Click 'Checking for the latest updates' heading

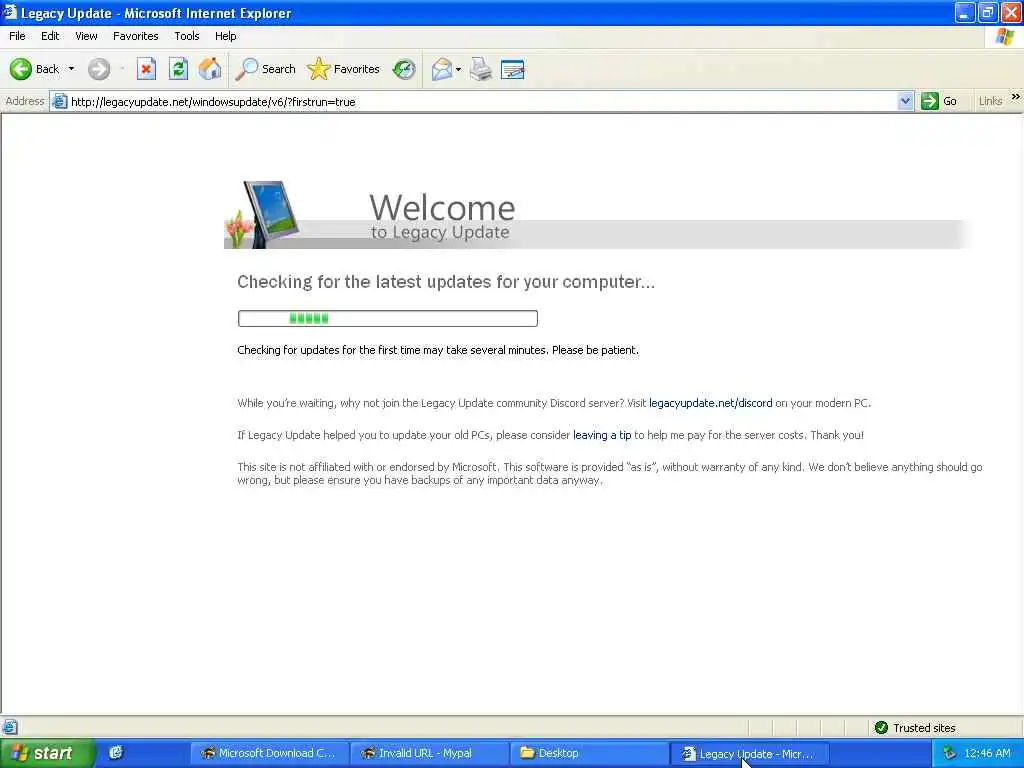pyautogui.click(x=445, y=281)
